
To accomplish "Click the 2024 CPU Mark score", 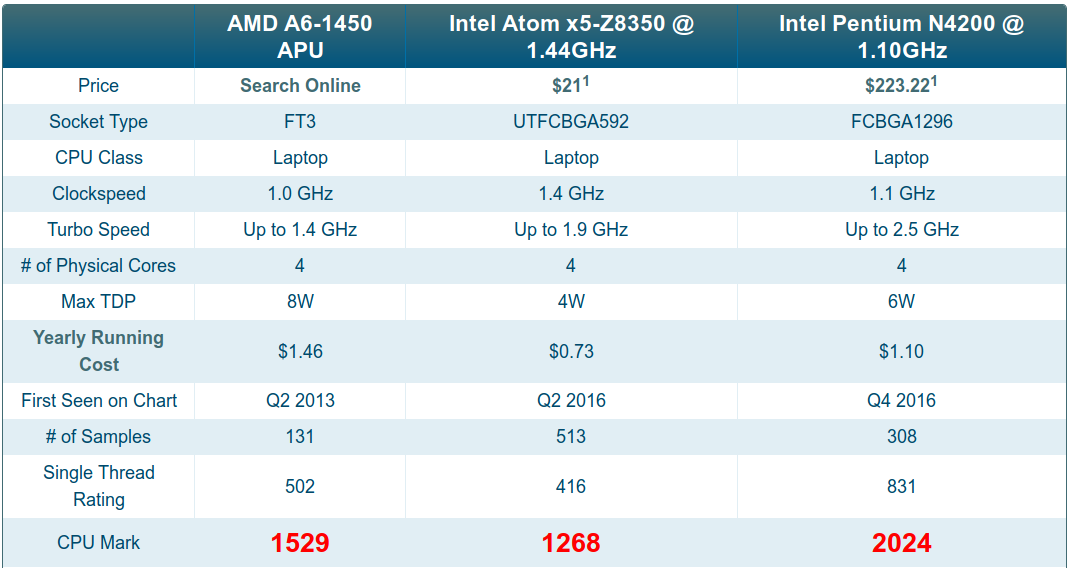I will pyautogui.click(x=901, y=543).
